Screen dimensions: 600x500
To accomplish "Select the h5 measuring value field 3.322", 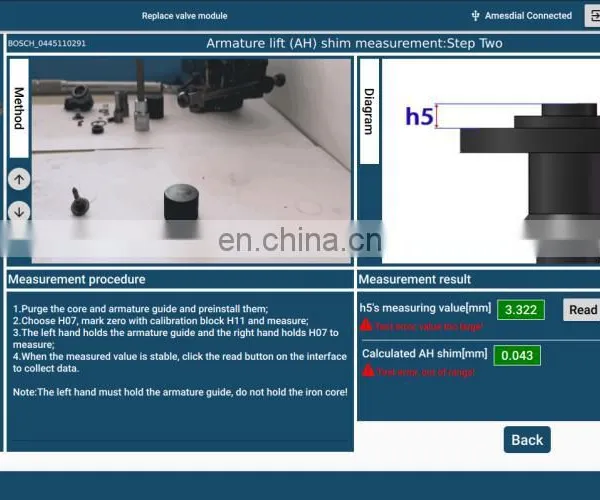I will 521,309.
